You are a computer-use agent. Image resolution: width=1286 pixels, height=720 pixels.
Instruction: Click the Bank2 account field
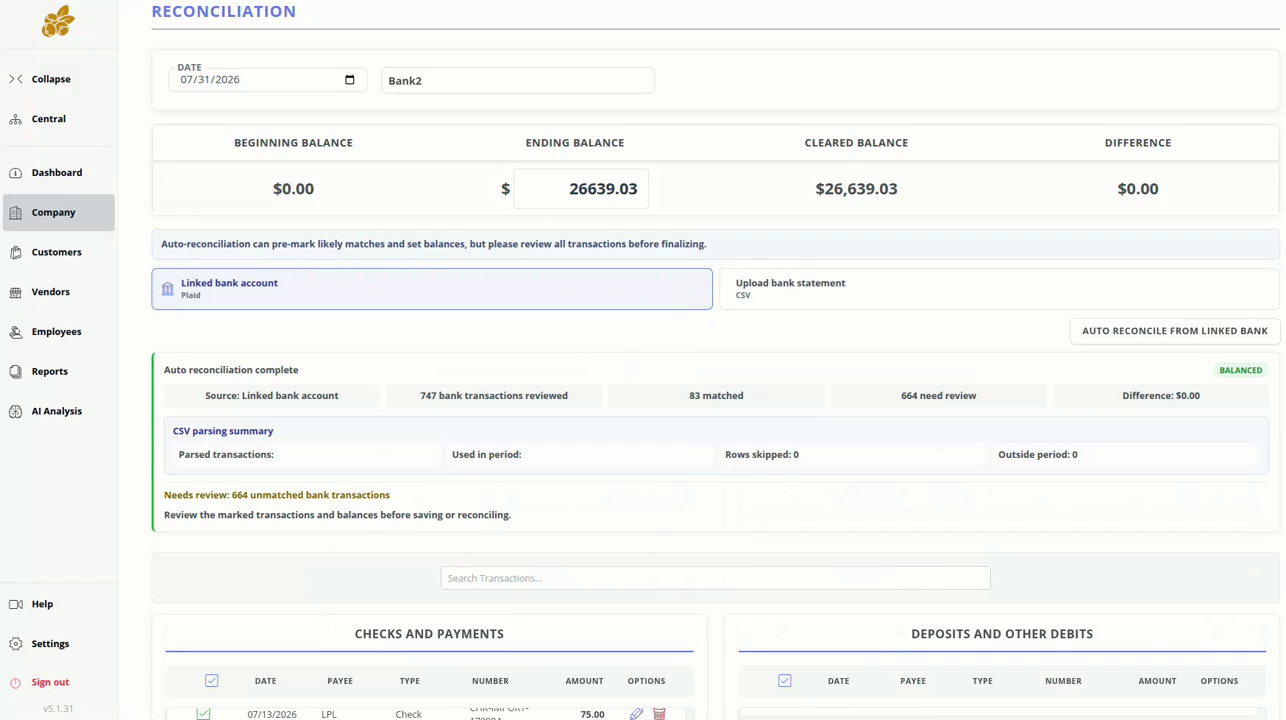pyautogui.click(x=518, y=81)
